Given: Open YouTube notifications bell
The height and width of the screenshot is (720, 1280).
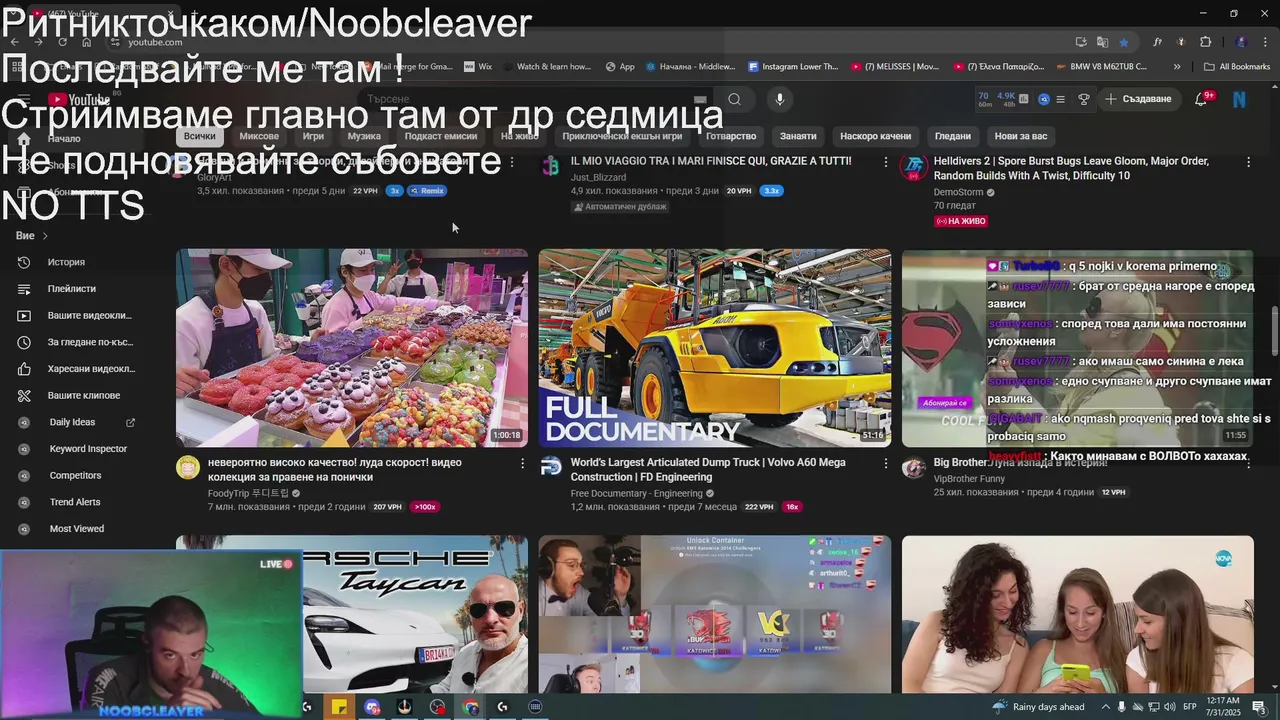Looking at the screenshot, I should pos(1202,99).
